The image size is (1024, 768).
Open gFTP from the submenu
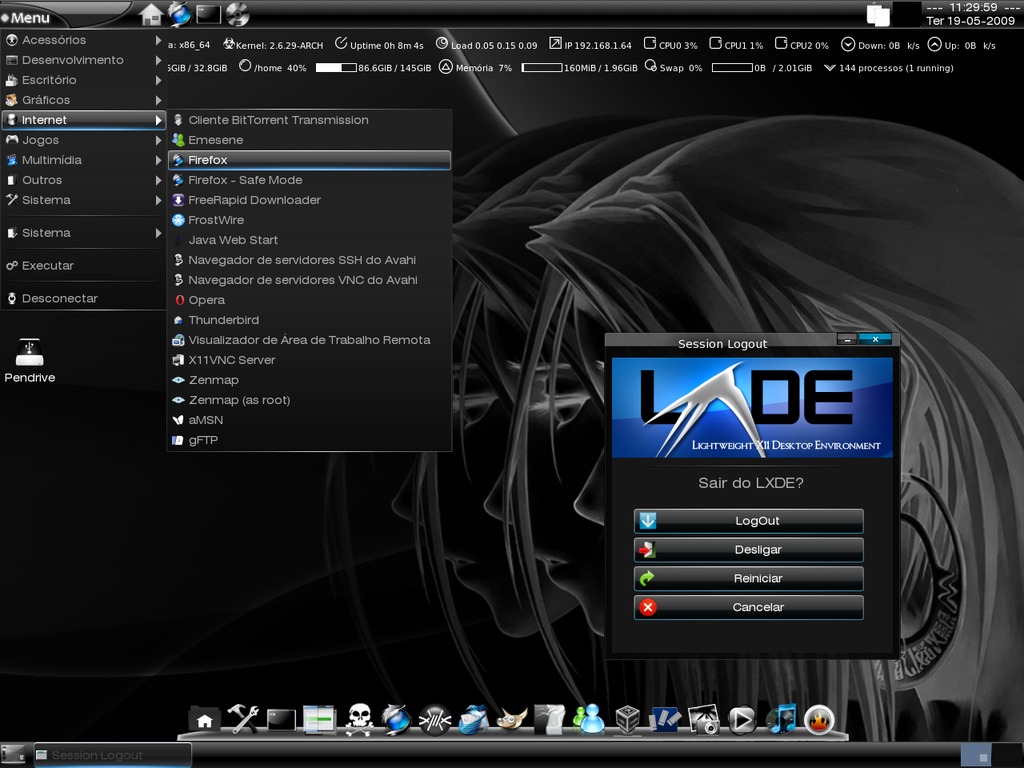(310, 440)
